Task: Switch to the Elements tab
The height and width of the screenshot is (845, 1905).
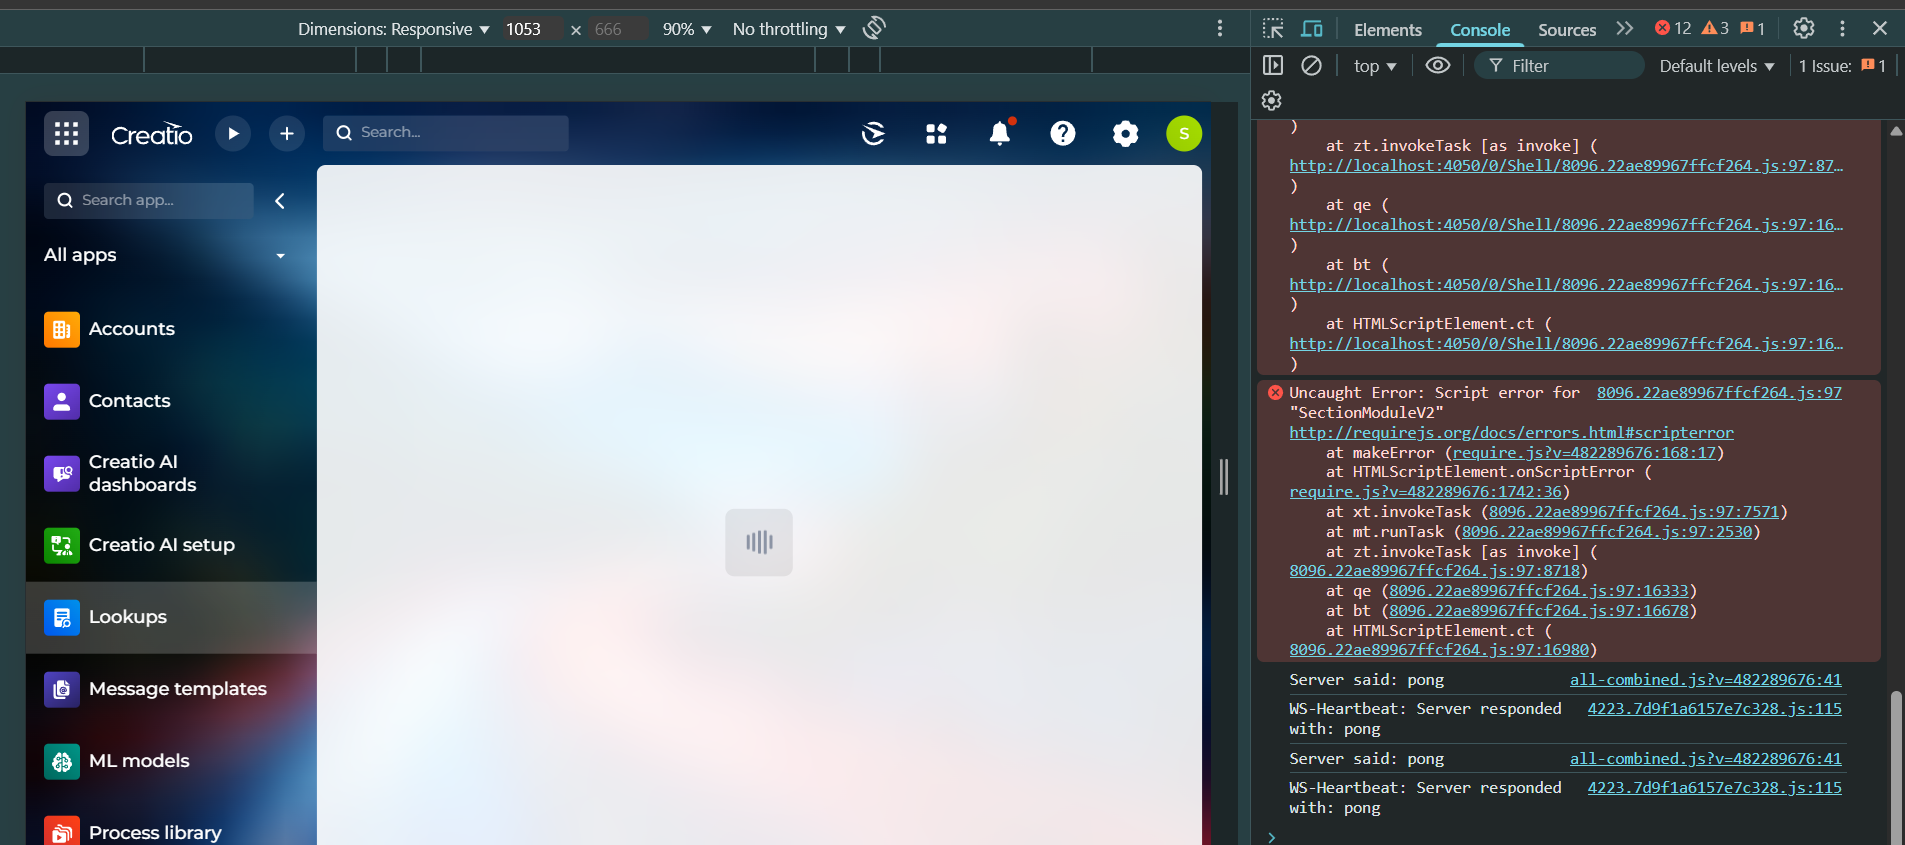Action: (x=1388, y=30)
